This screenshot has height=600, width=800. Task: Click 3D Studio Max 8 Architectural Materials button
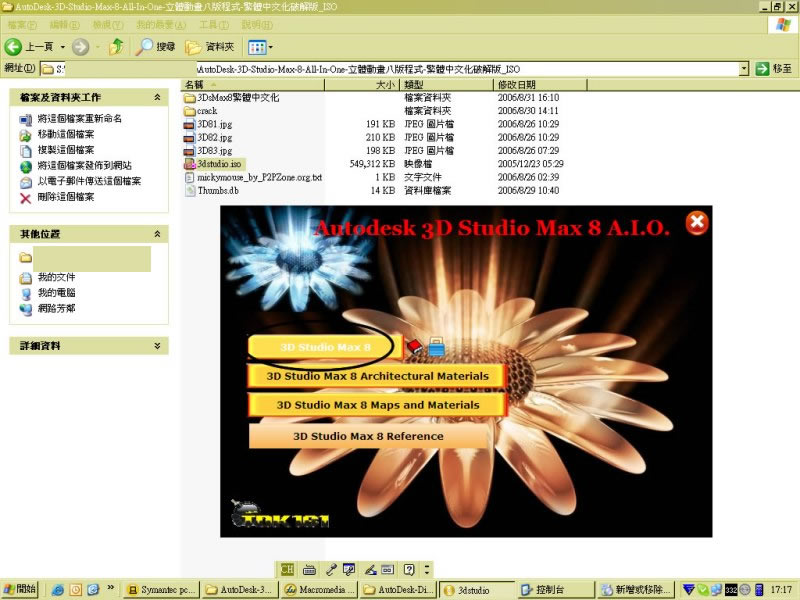tap(377, 376)
